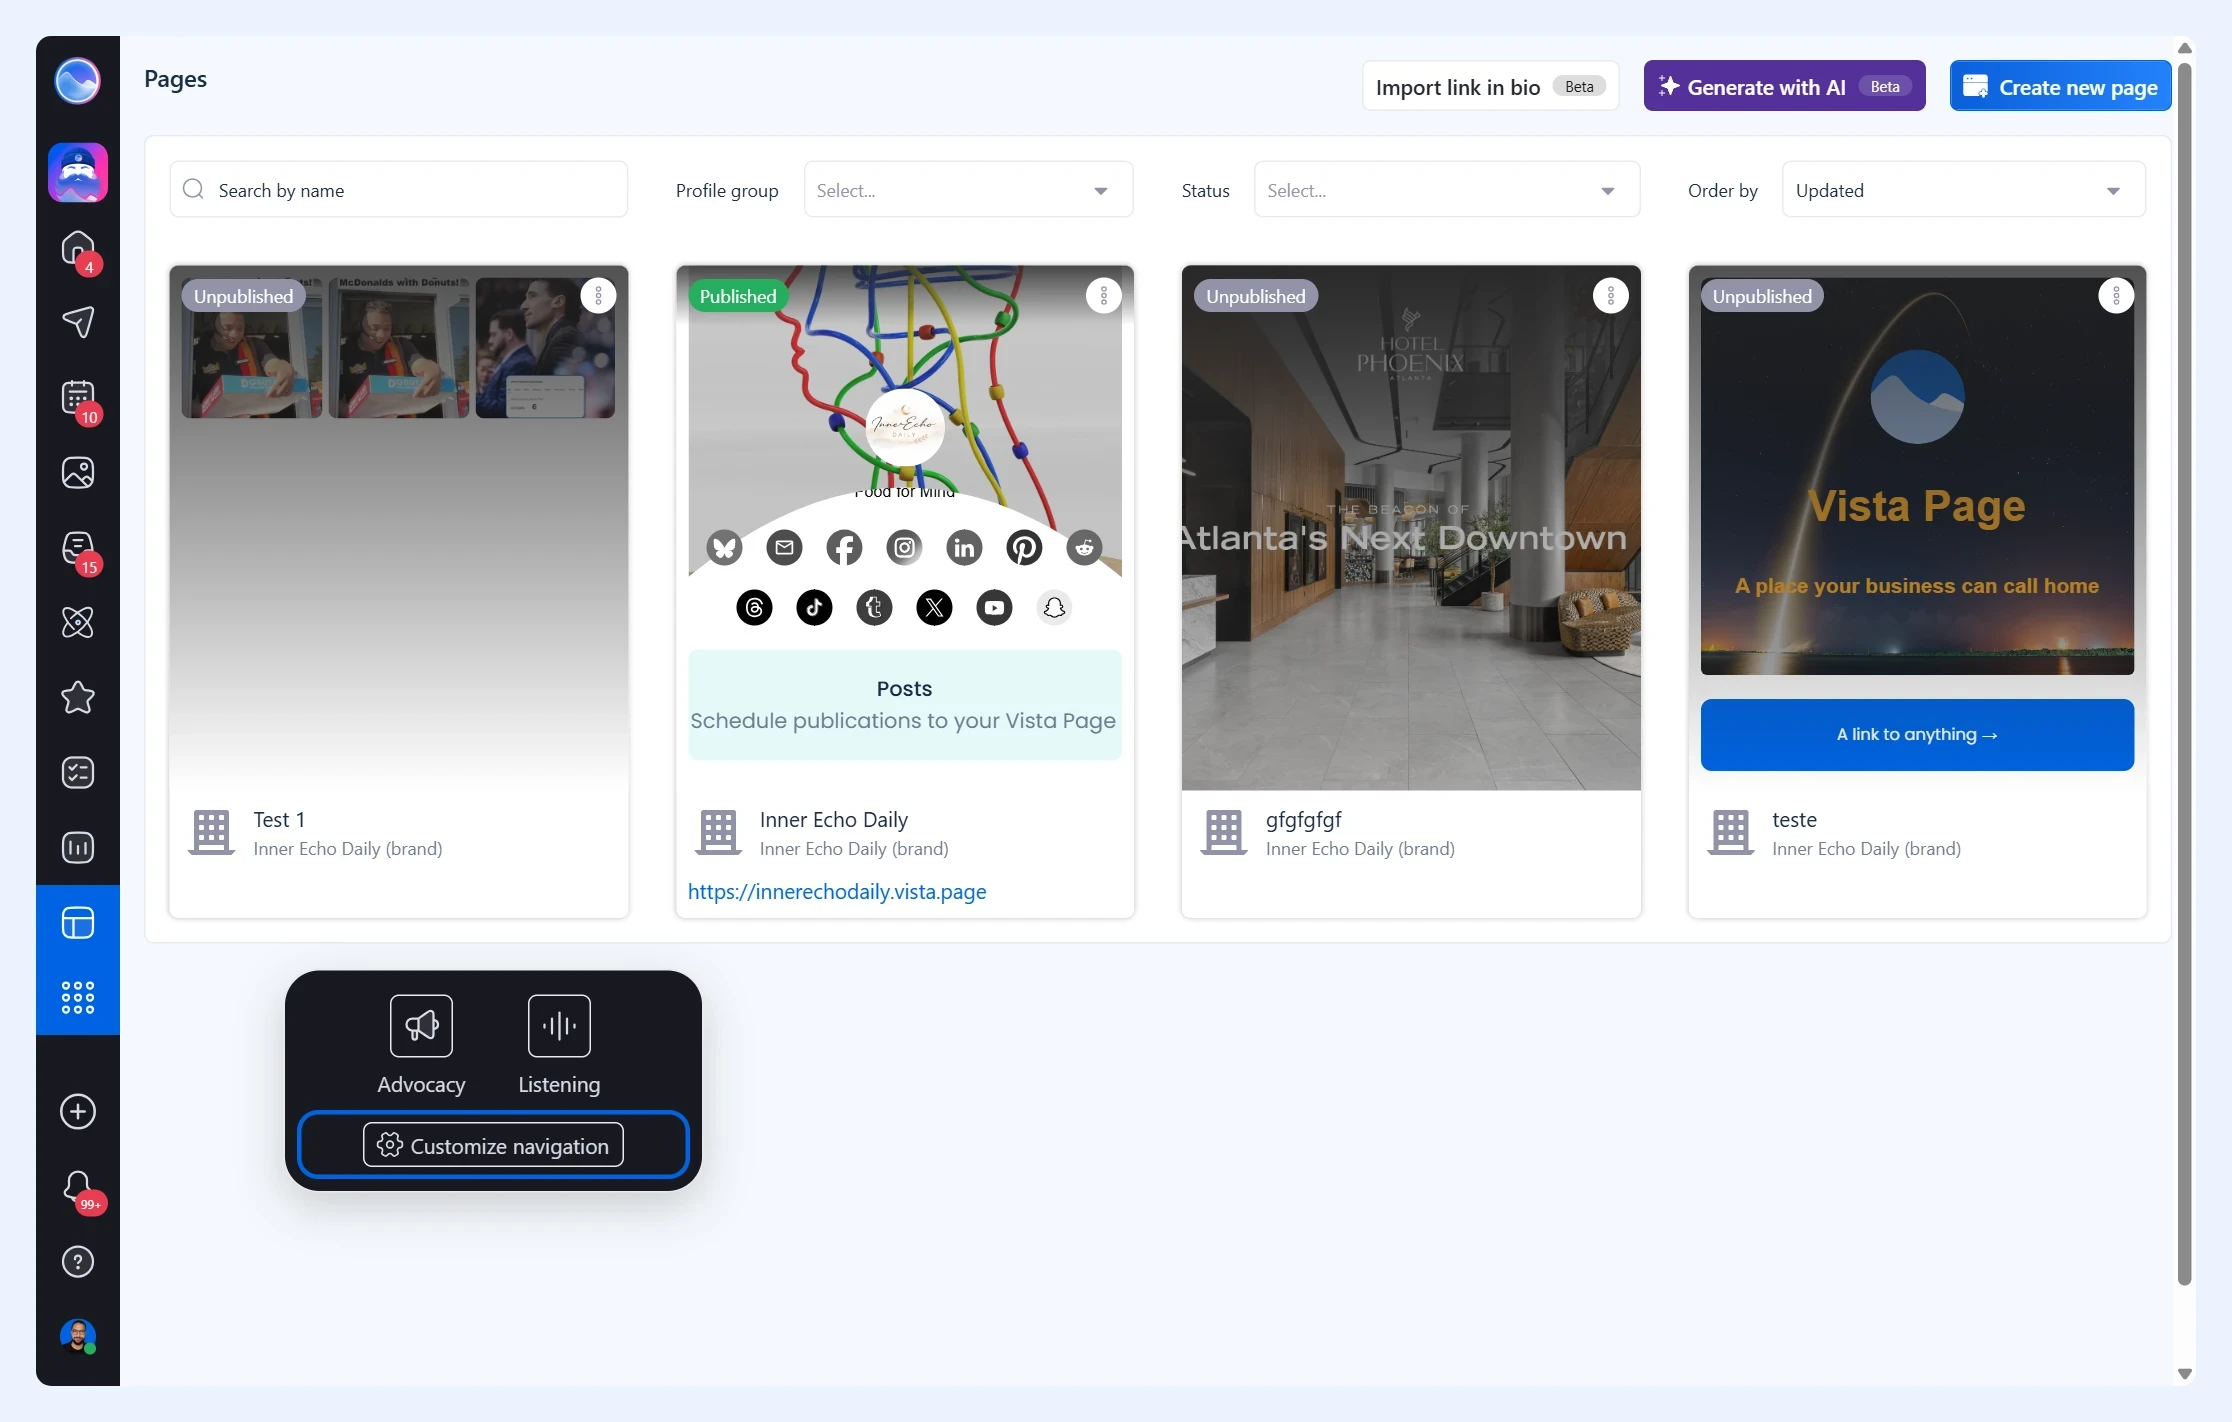Focus the Search by name field
The height and width of the screenshot is (1422, 2232).
click(399, 190)
